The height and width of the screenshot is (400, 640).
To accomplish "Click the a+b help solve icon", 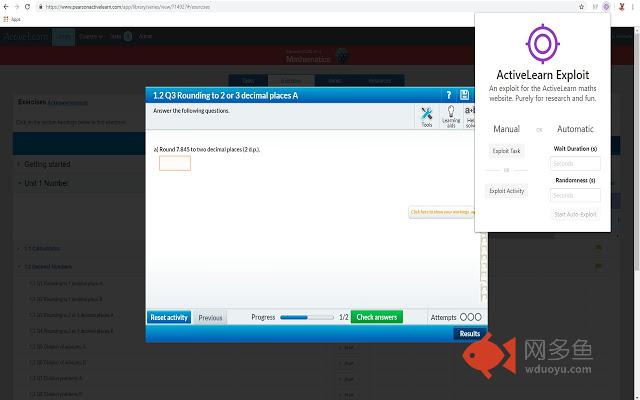I will 470,117.
